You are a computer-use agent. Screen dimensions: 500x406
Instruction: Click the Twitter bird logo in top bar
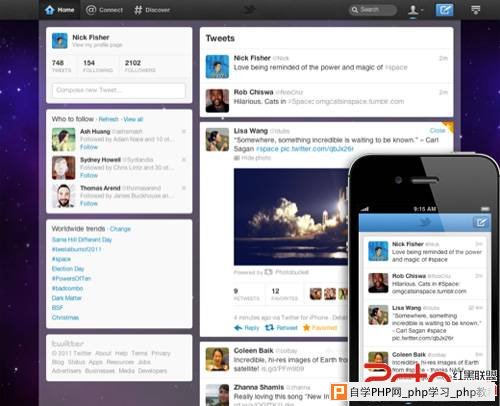[249, 10]
